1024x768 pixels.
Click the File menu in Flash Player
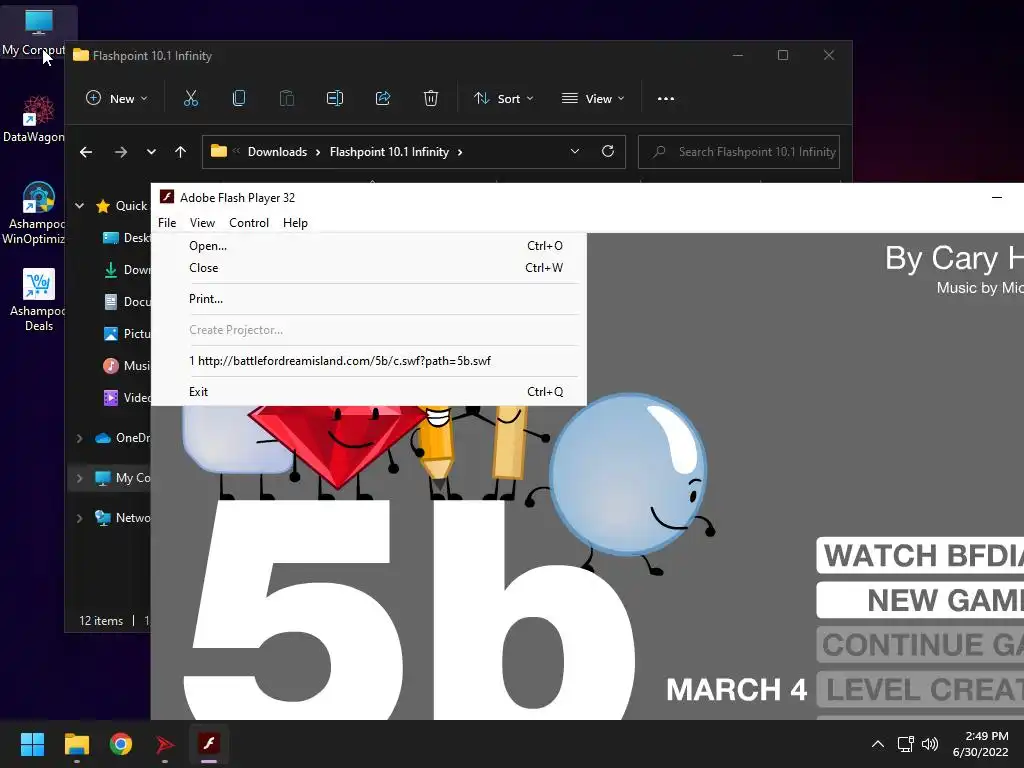coord(167,223)
